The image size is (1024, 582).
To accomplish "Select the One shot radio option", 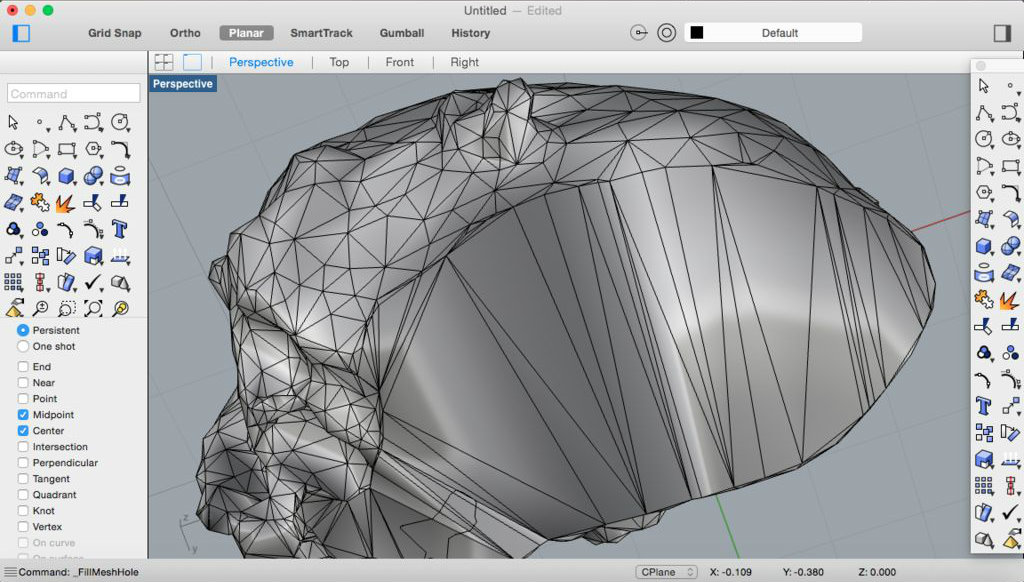I will (x=23, y=347).
